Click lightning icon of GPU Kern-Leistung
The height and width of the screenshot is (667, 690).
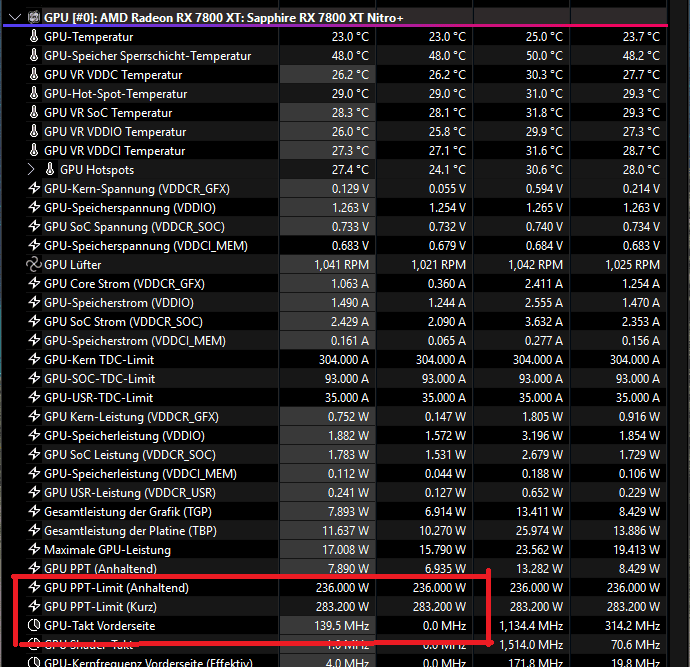(34, 416)
